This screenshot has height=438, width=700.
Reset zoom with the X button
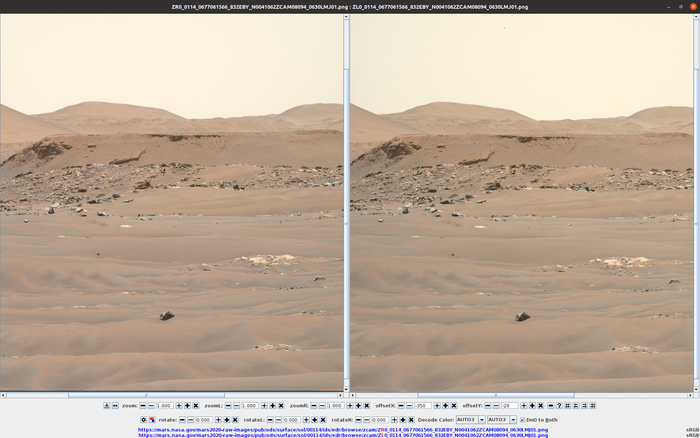tap(195, 406)
